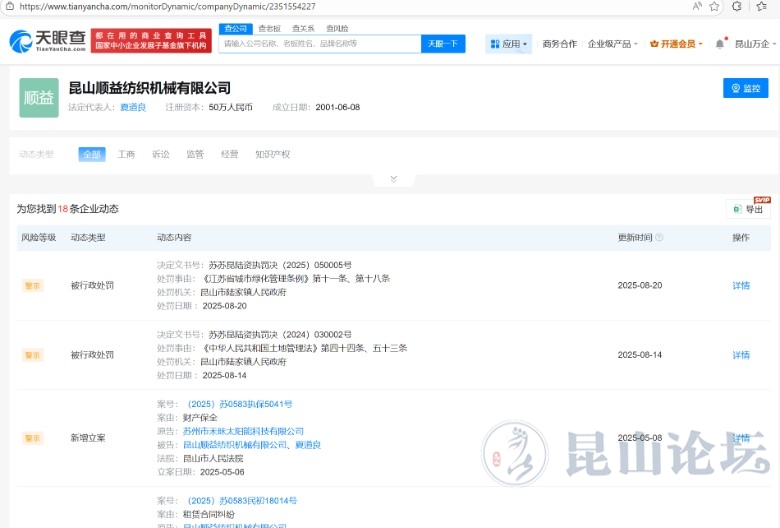Click the 天眼一下 search button
The image size is (780, 528).
pos(442,44)
